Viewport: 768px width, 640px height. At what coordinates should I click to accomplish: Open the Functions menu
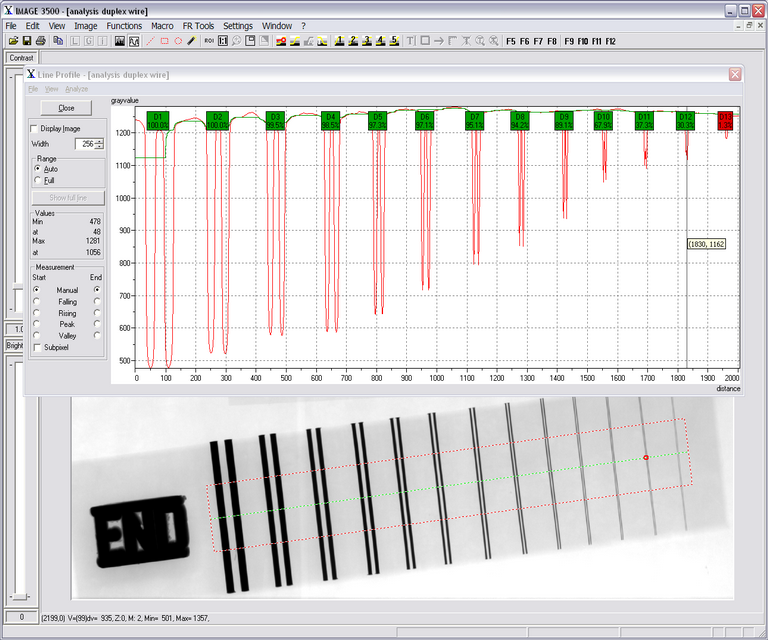pos(124,26)
